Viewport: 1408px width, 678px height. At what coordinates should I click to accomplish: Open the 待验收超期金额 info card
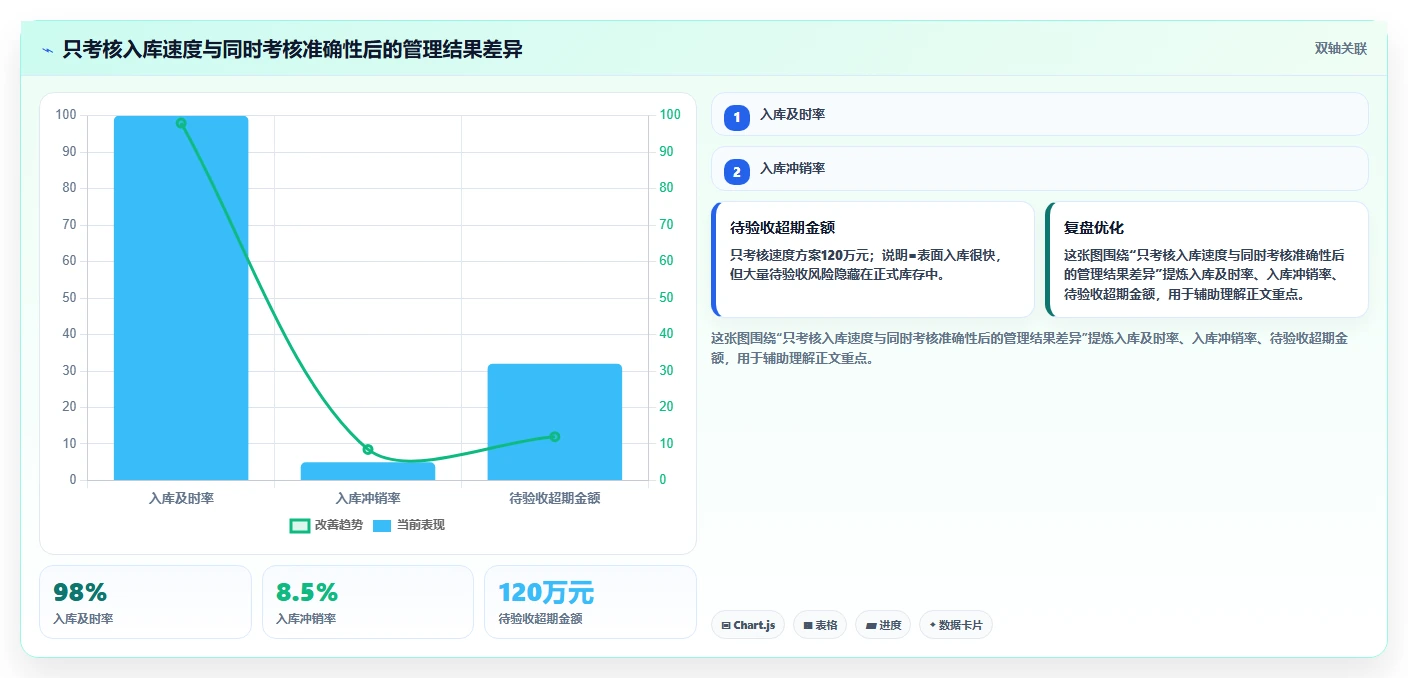873,259
